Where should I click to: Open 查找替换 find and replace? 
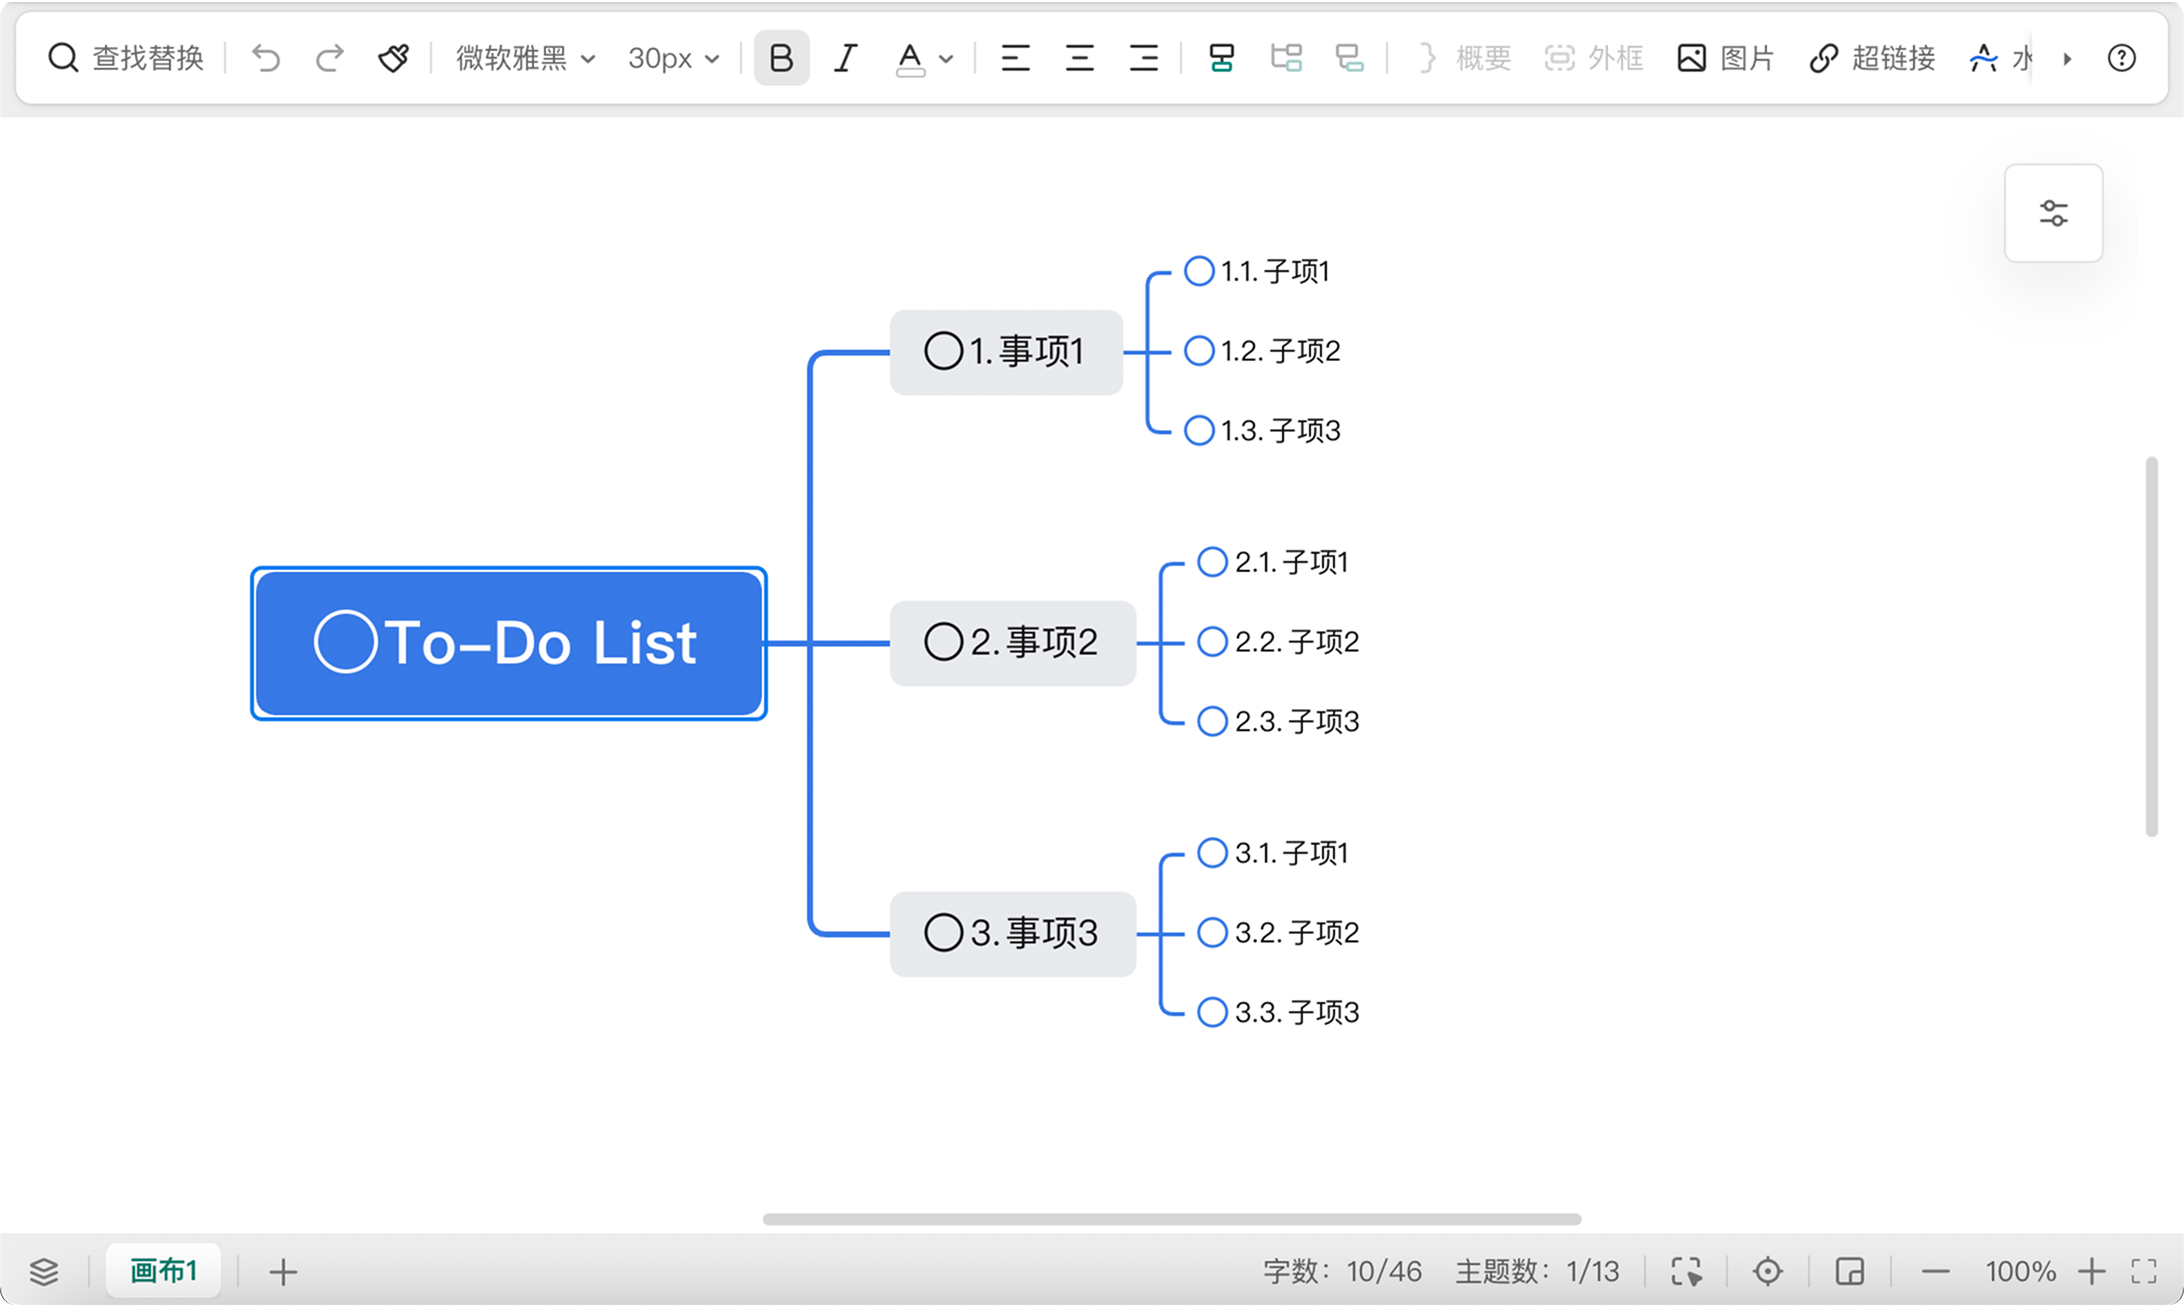coord(126,58)
